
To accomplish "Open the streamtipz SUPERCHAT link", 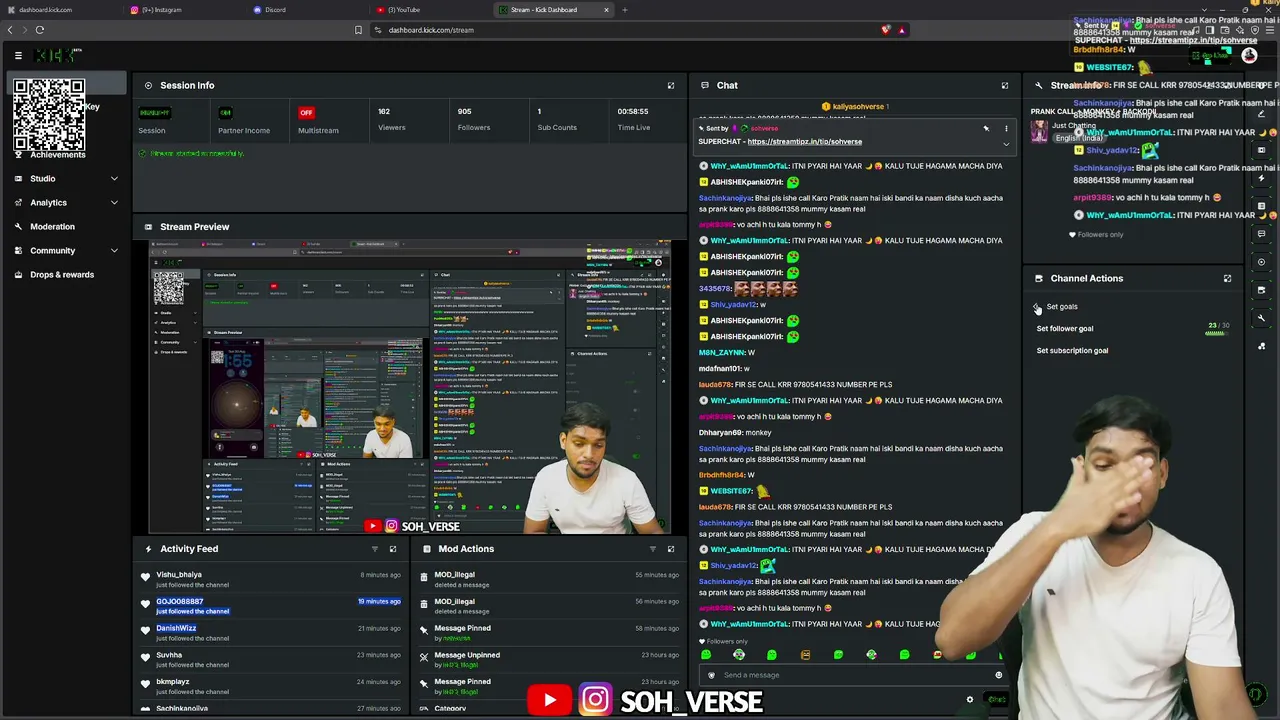I will coord(804,142).
